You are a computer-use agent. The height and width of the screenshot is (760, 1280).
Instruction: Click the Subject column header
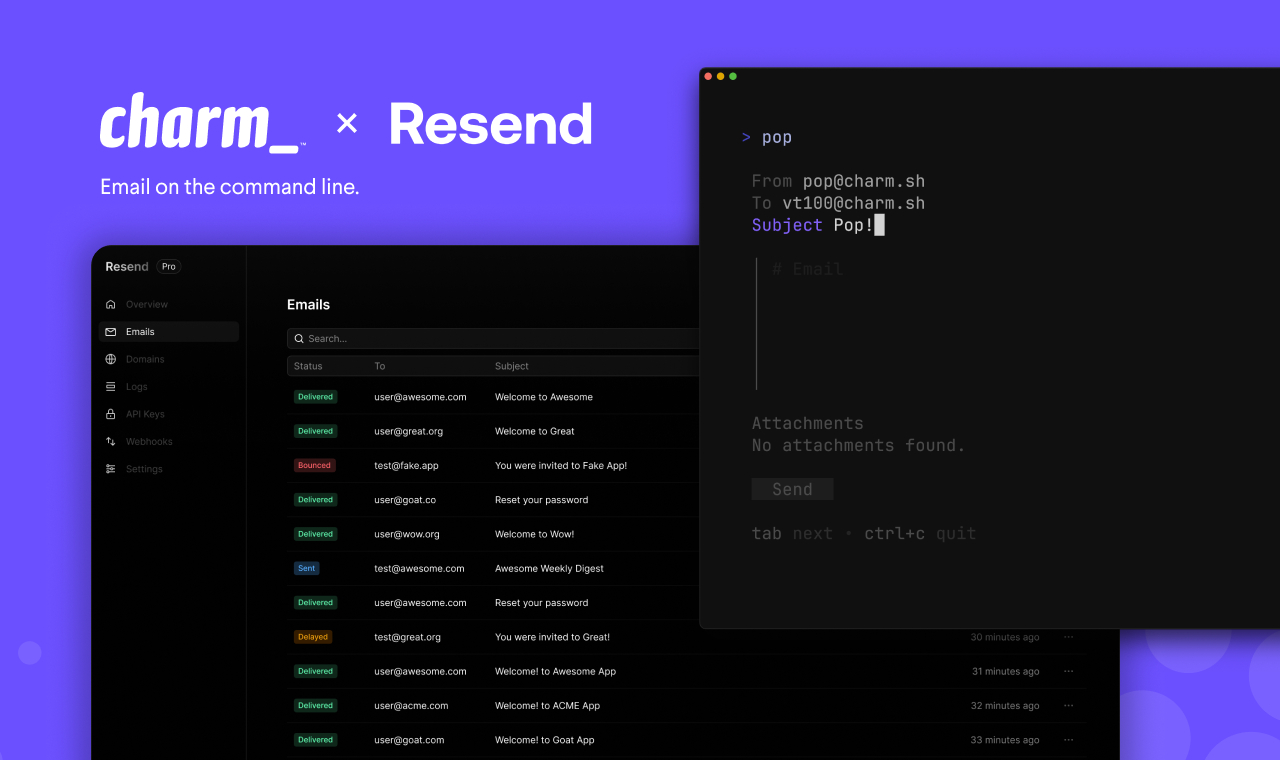512,366
